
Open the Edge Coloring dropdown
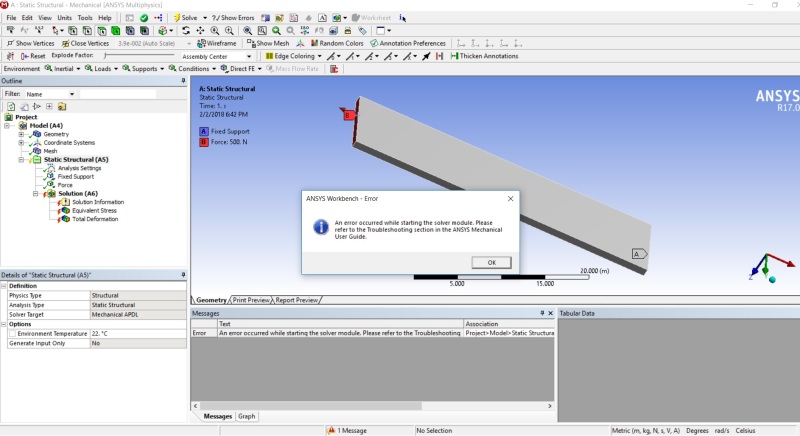[319, 56]
